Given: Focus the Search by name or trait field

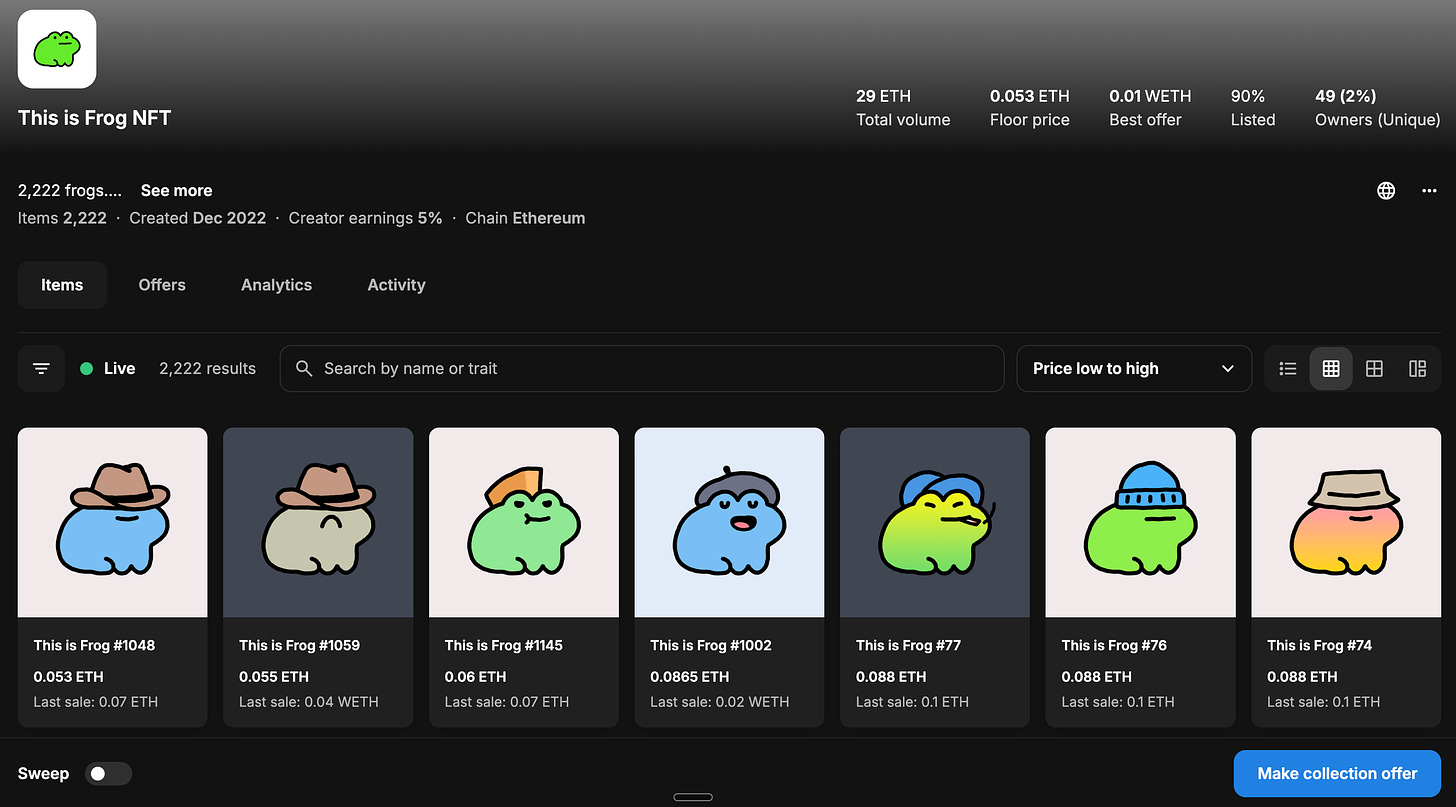Looking at the screenshot, I should [650, 368].
